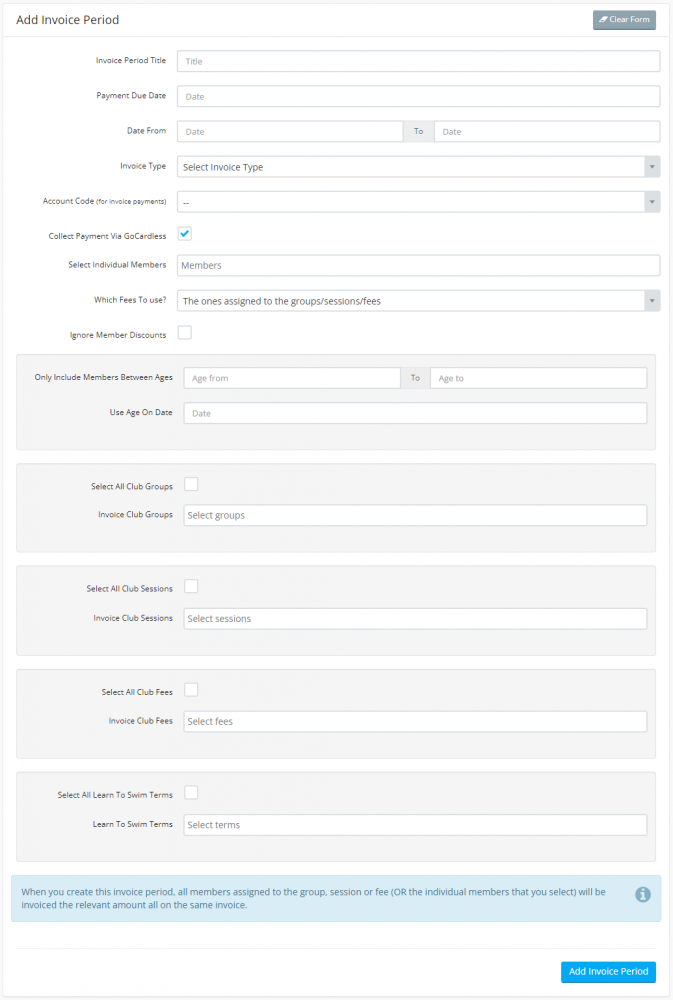The height and width of the screenshot is (1000, 673).
Task: Enable Ignore Member Discounts
Action: [183, 331]
